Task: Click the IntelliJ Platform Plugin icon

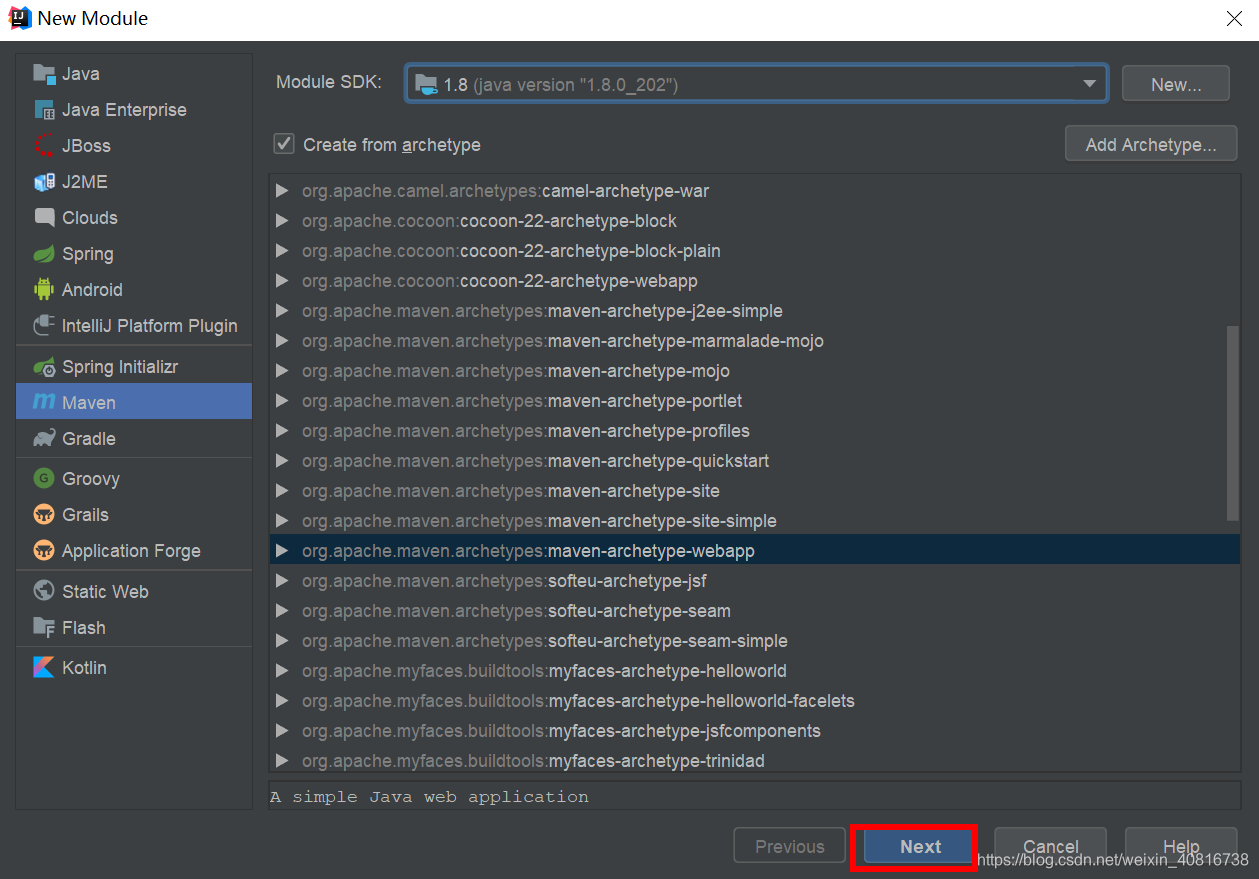Action: (43, 326)
